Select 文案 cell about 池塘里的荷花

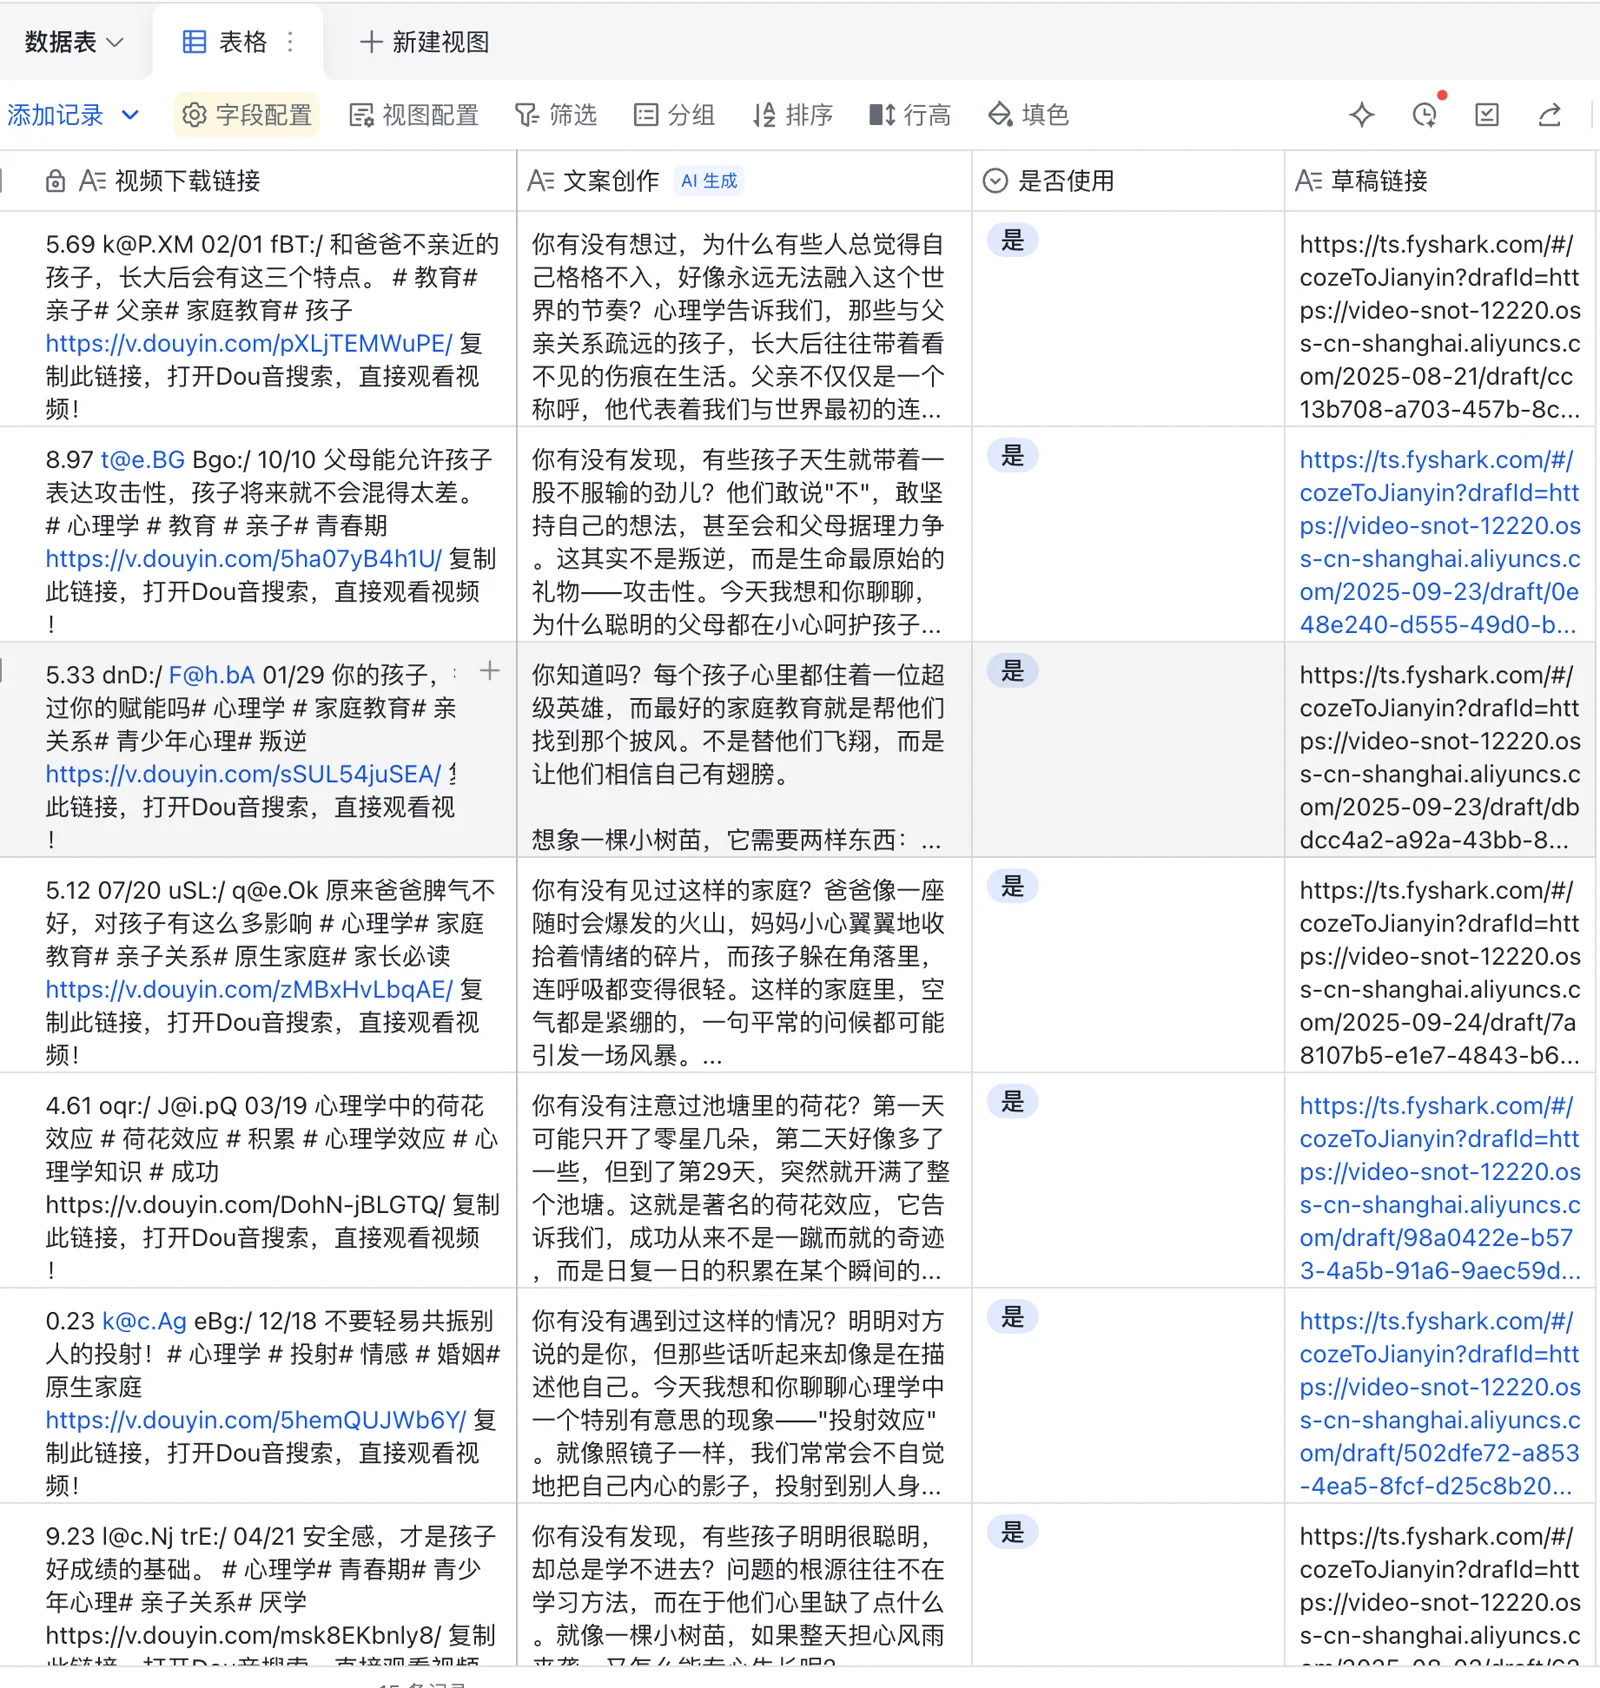[744, 1180]
